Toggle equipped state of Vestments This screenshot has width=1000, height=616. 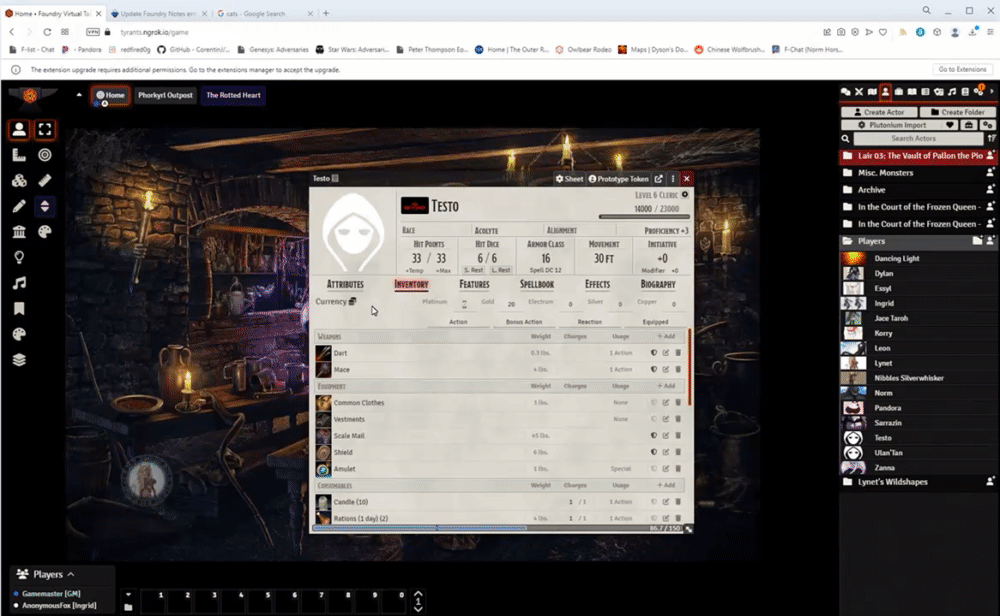click(x=654, y=419)
